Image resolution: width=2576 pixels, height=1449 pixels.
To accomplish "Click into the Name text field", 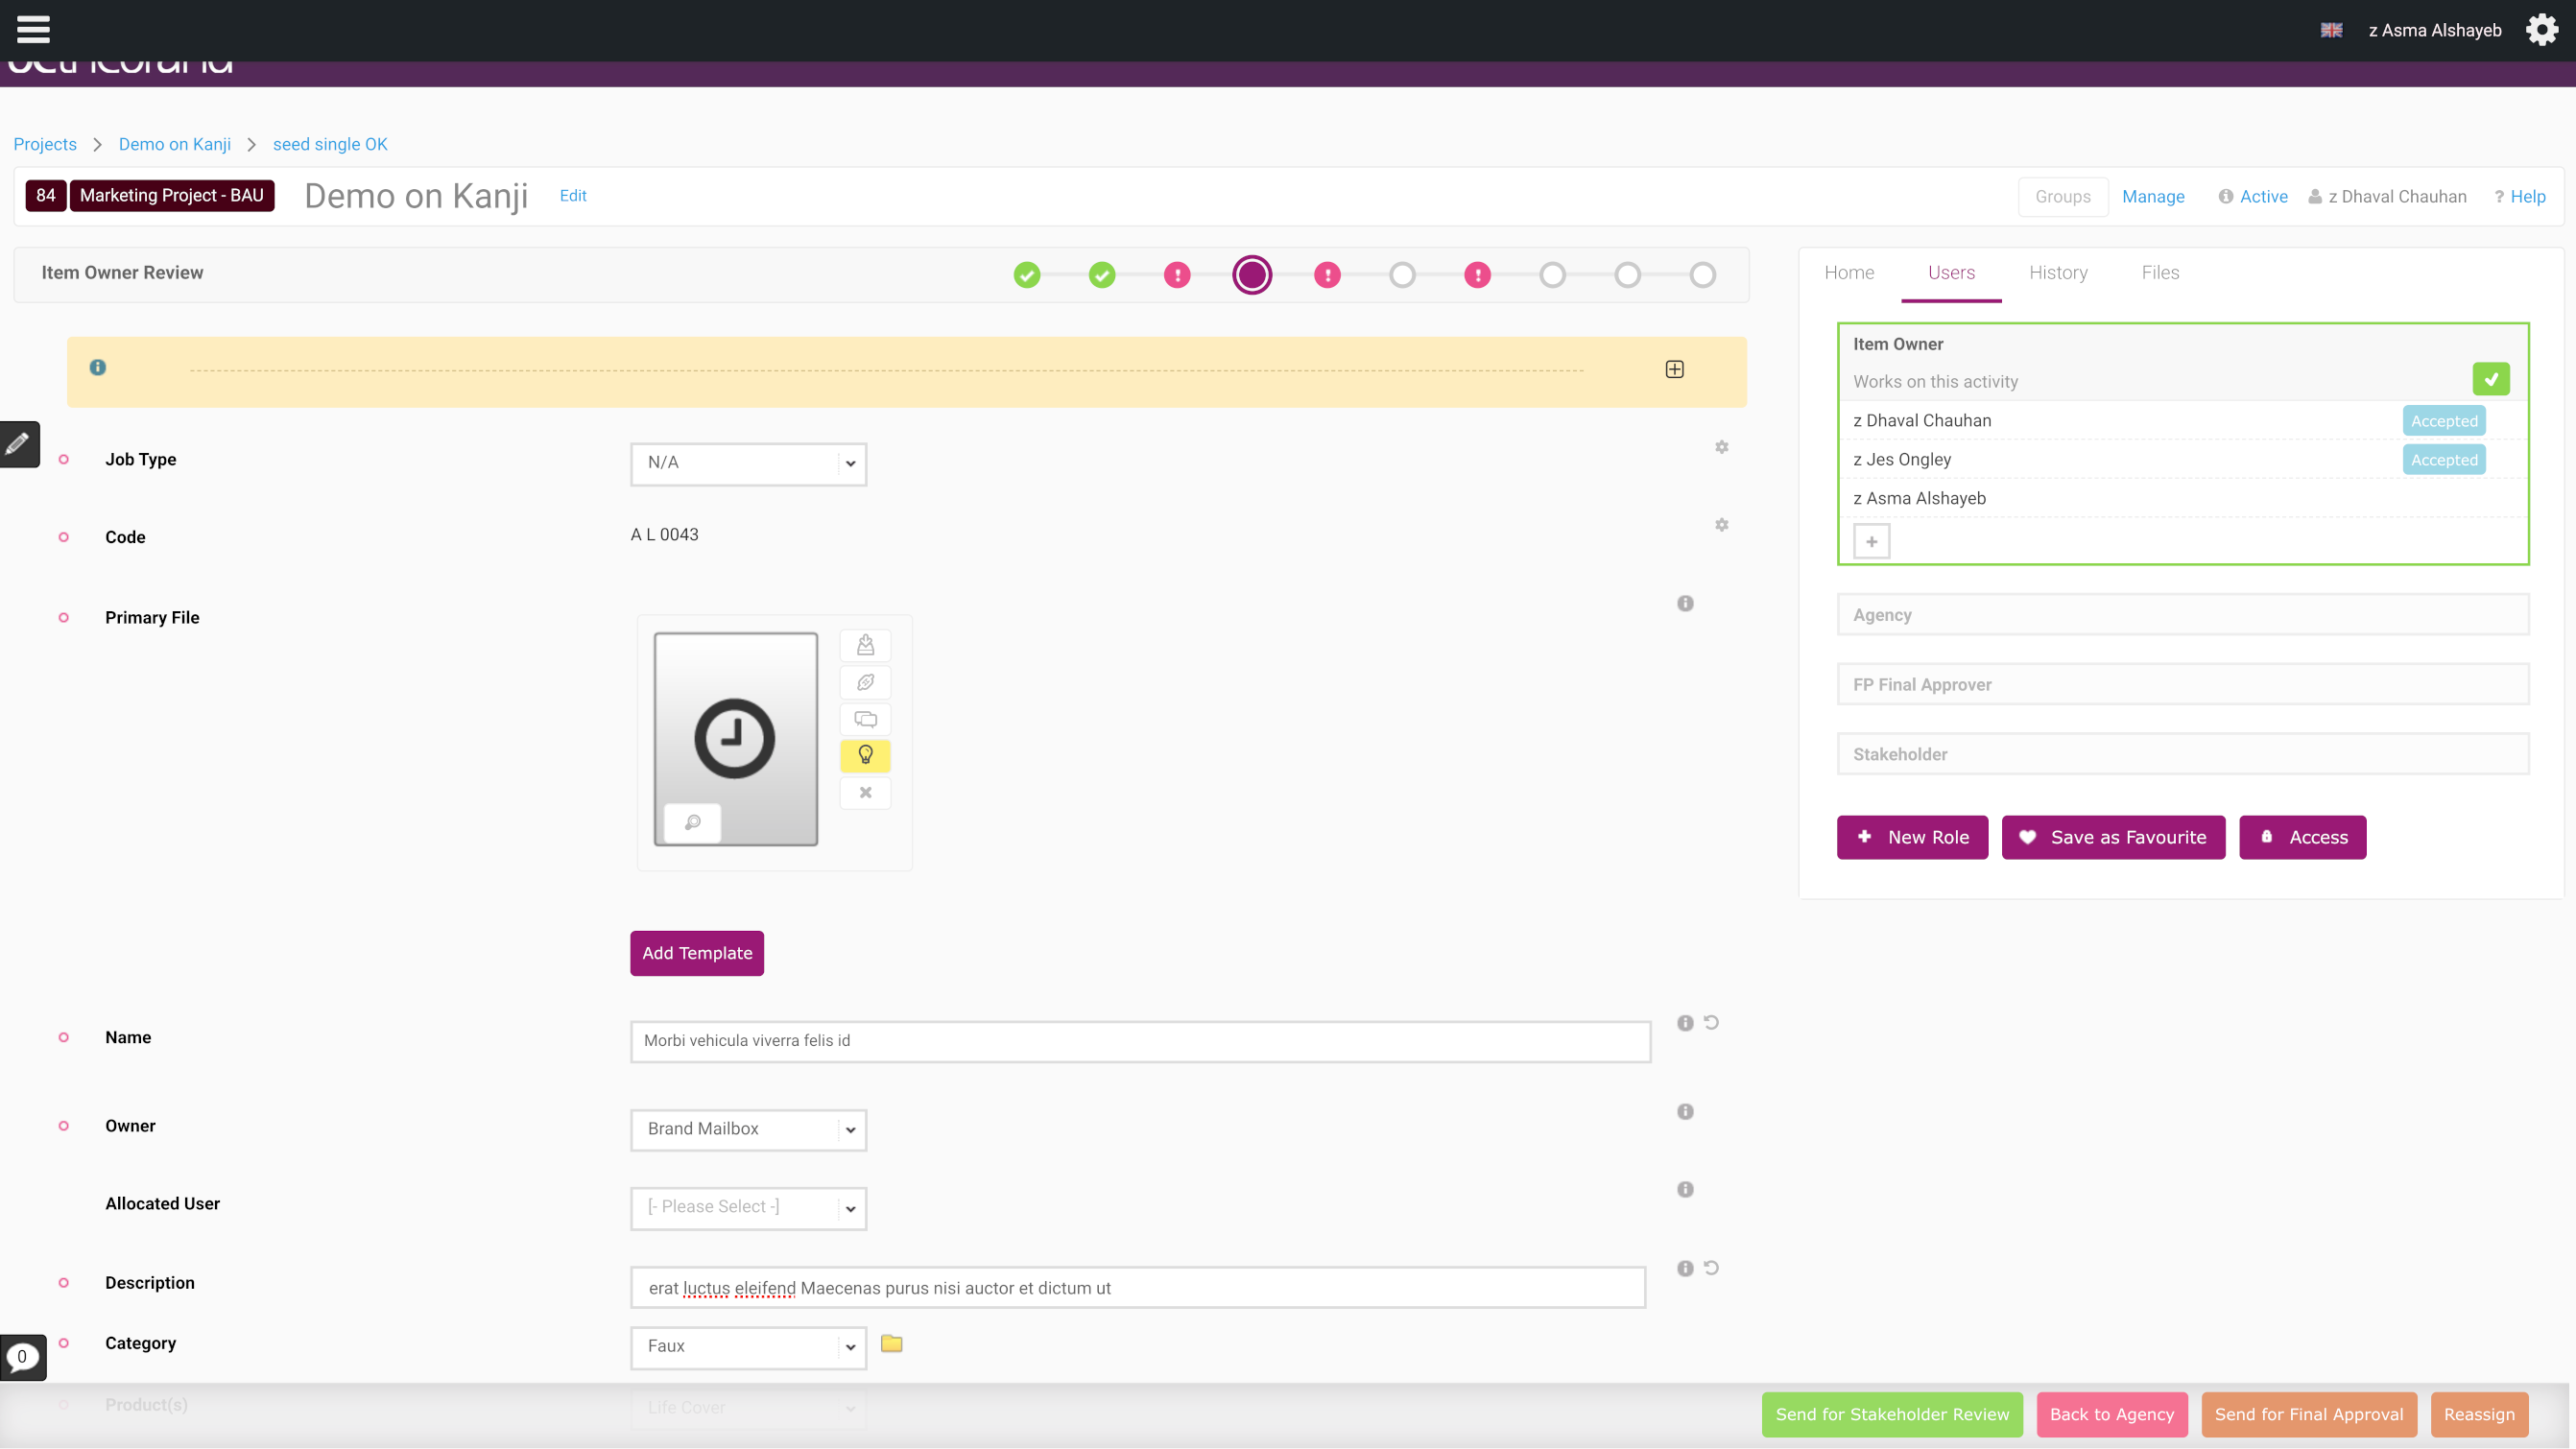I will [1140, 1042].
